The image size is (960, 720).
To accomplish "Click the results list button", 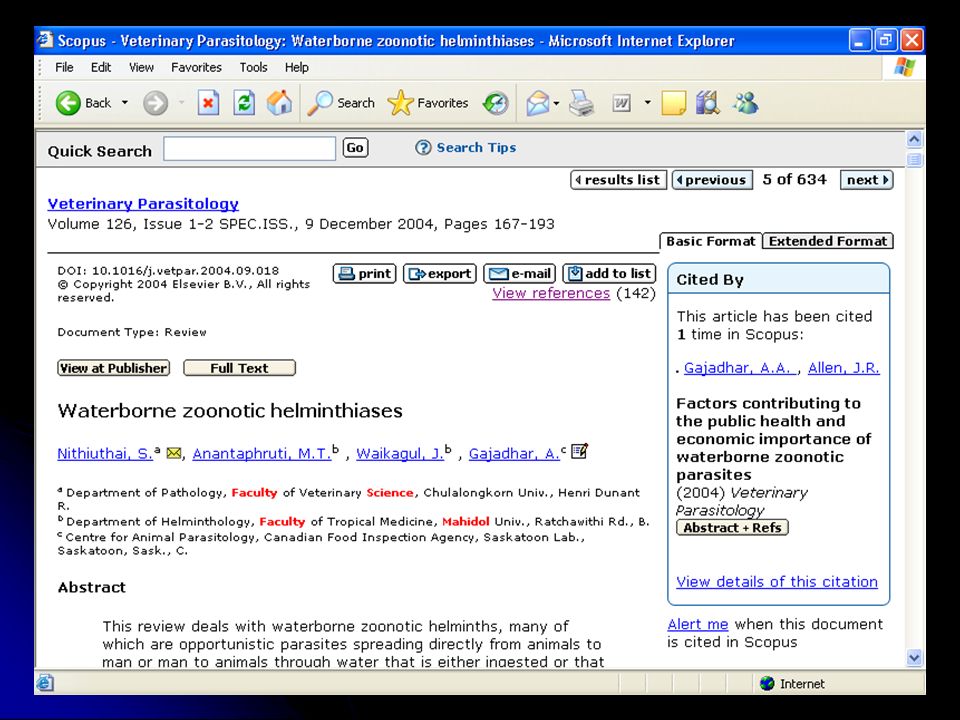I will coord(618,179).
